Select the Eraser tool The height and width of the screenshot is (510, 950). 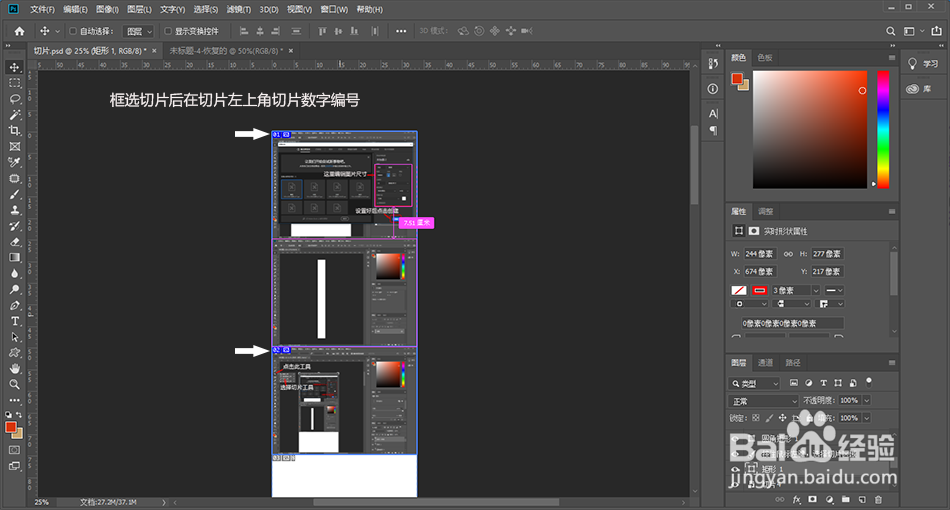click(x=15, y=242)
